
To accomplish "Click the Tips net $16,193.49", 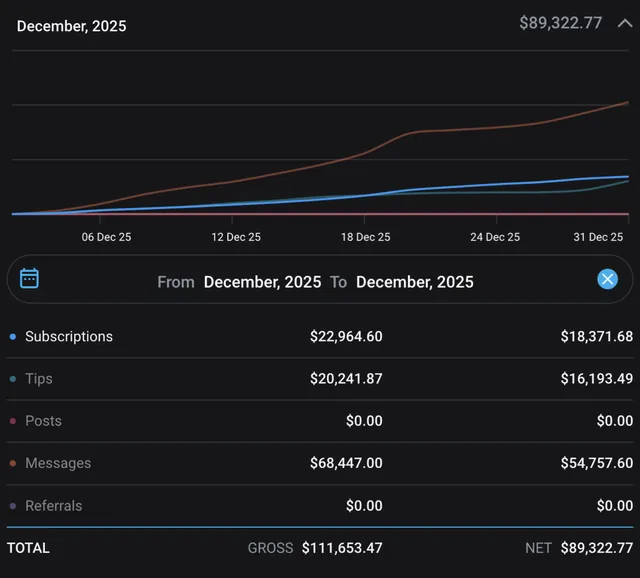I will [597, 379].
